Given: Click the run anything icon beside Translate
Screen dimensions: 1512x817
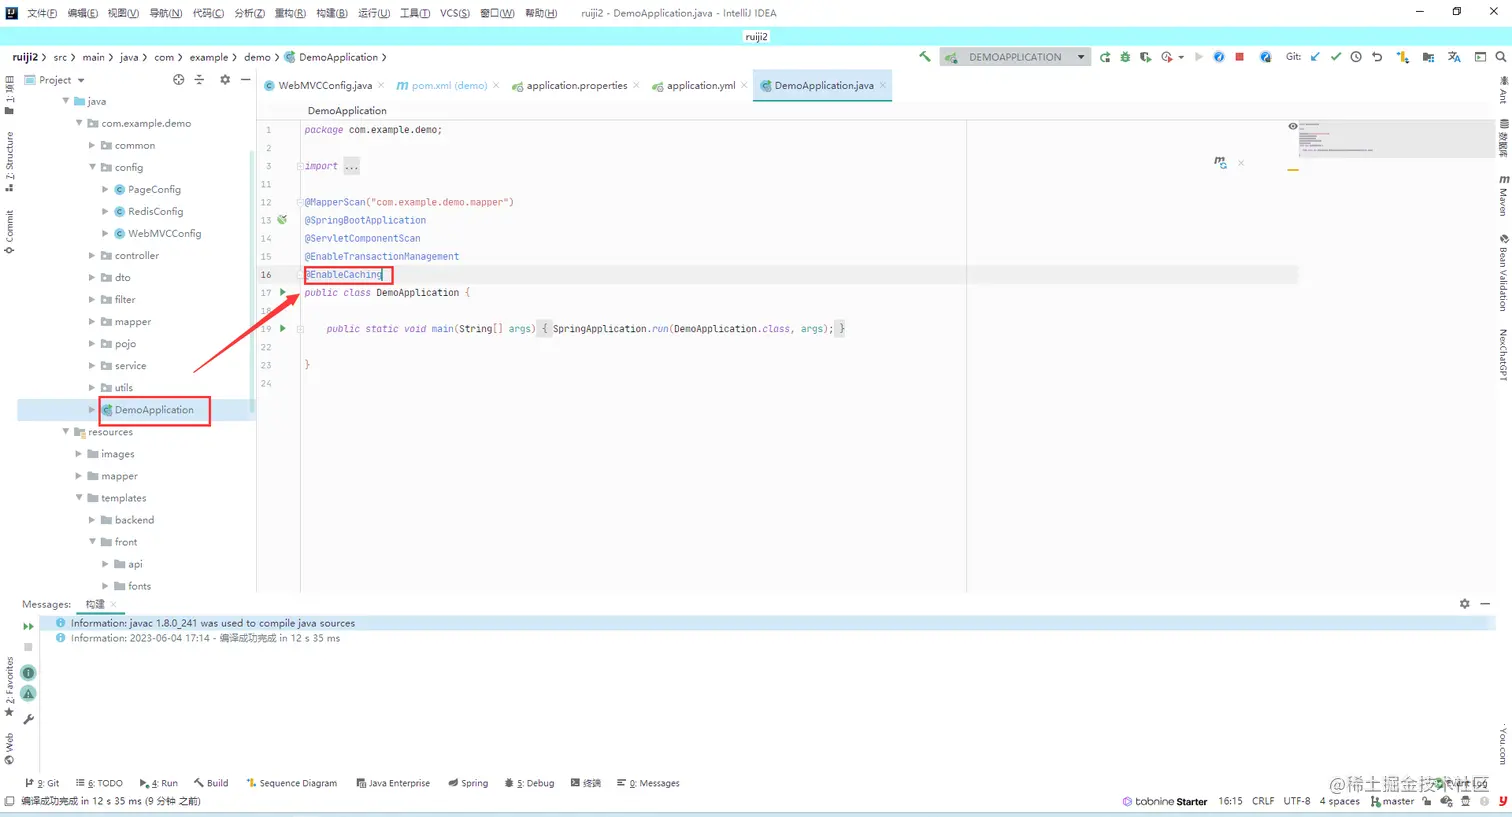Looking at the screenshot, I should pyautogui.click(x=1480, y=57).
